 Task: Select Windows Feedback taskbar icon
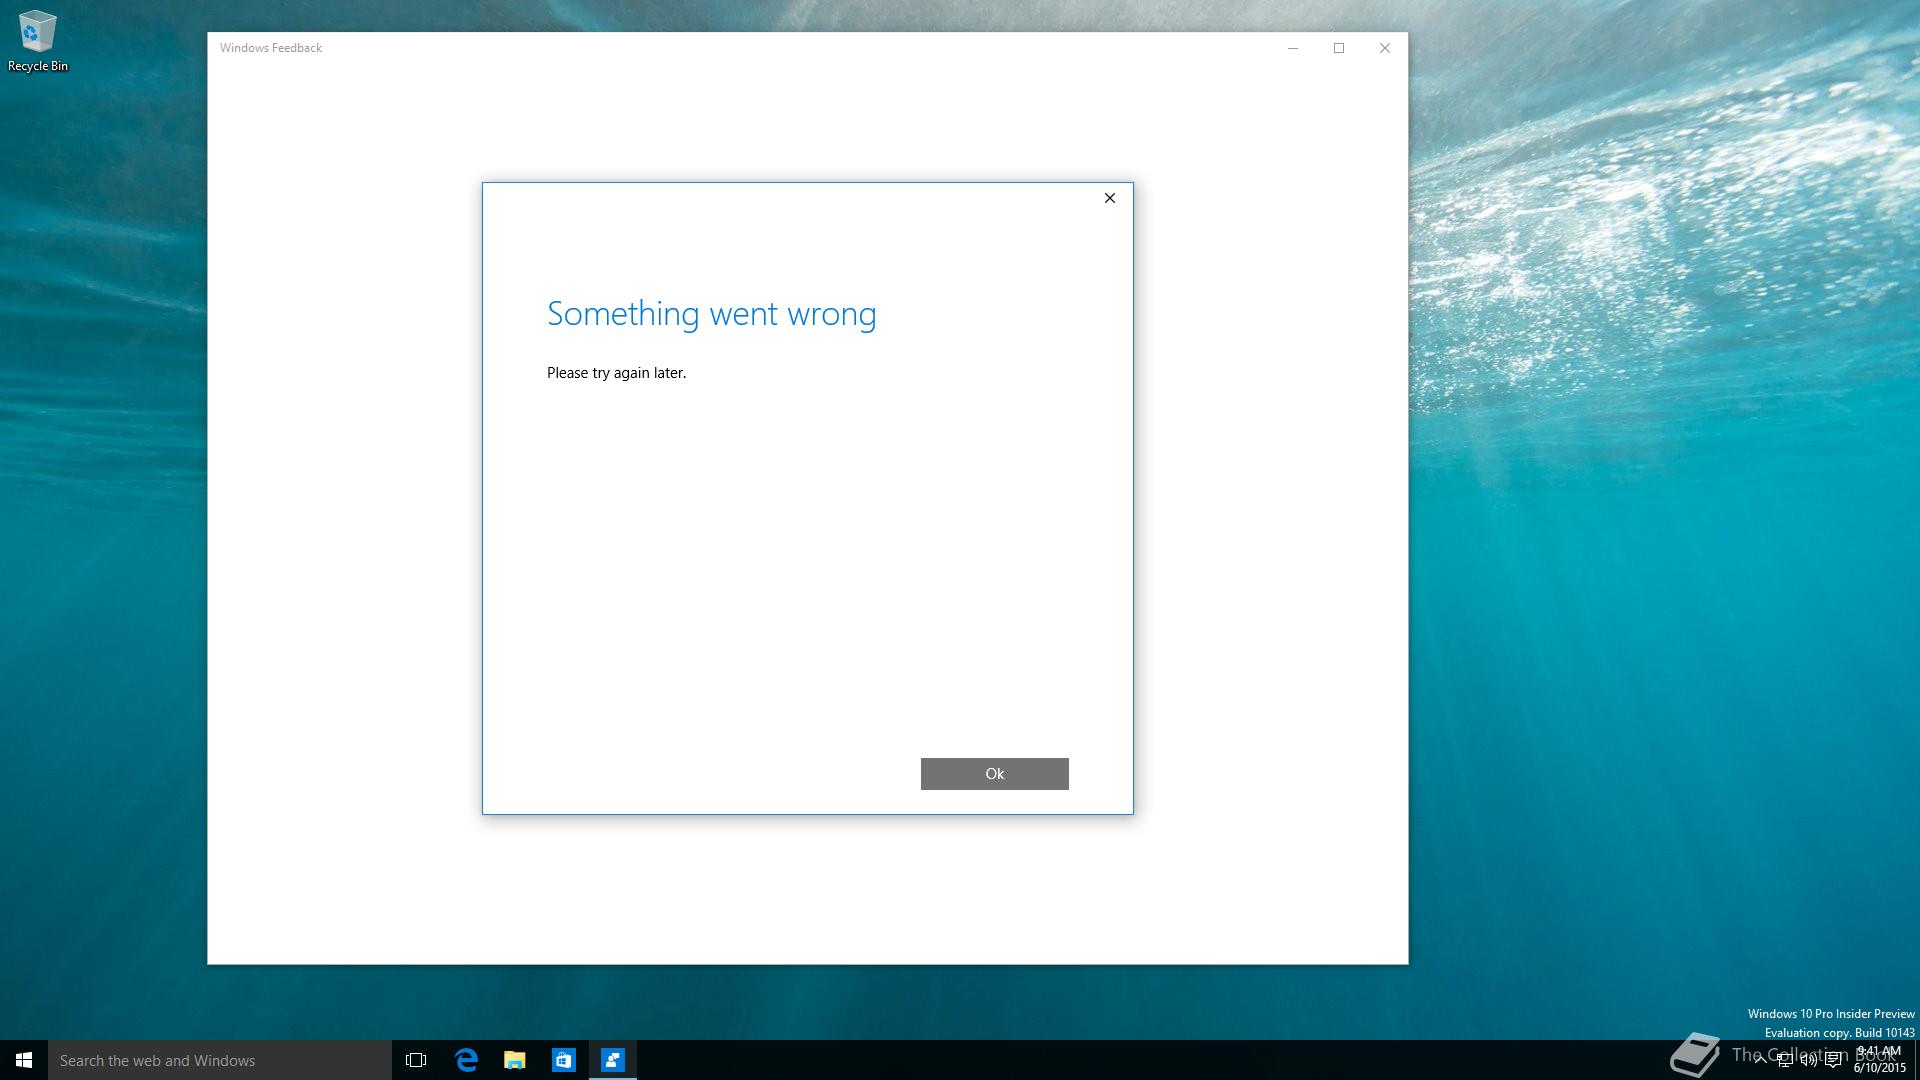point(613,1060)
